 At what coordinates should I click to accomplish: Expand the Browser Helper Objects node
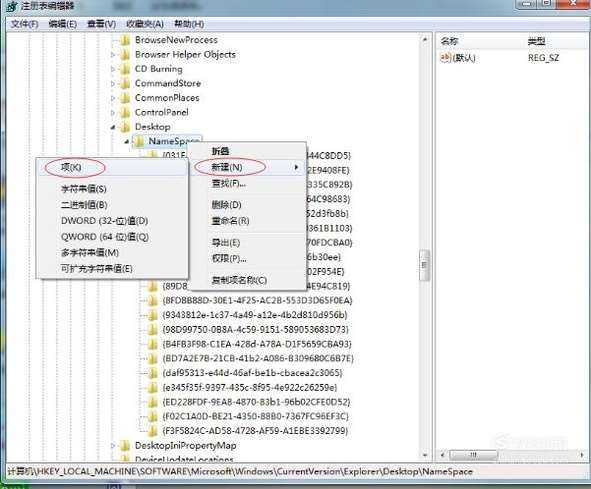pyautogui.click(x=113, y=55)
